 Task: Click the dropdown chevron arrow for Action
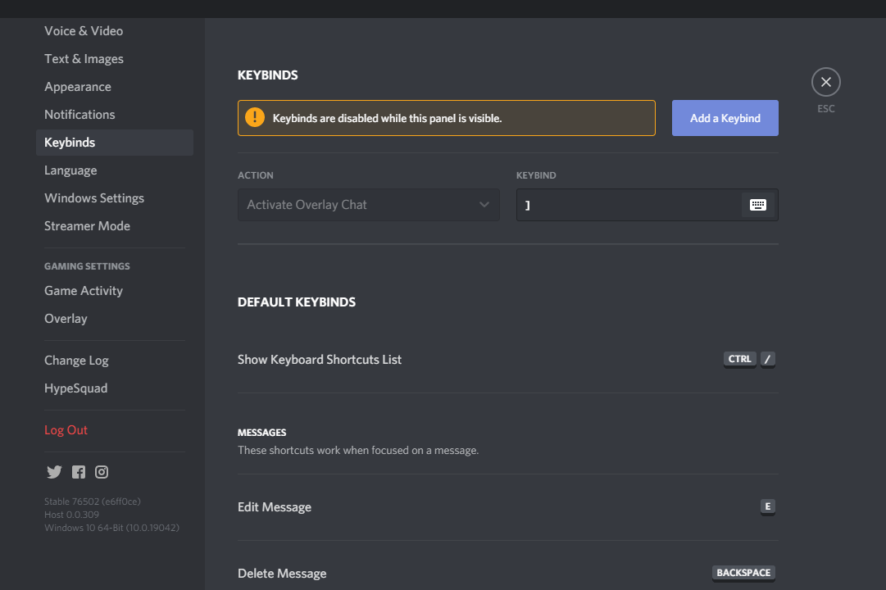pos(484,205)
